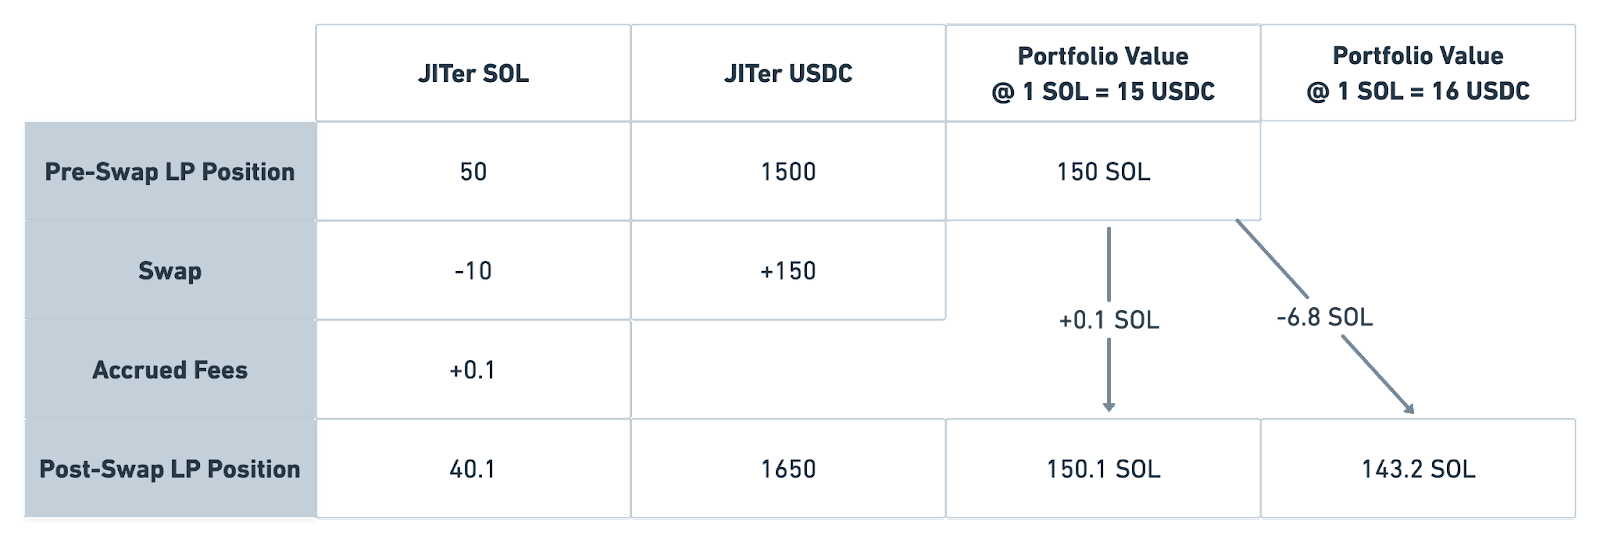Viewport: 1600px width, 542px height.
Task: Select the Post-Swap LP Position row label
Action: point(170,469)
